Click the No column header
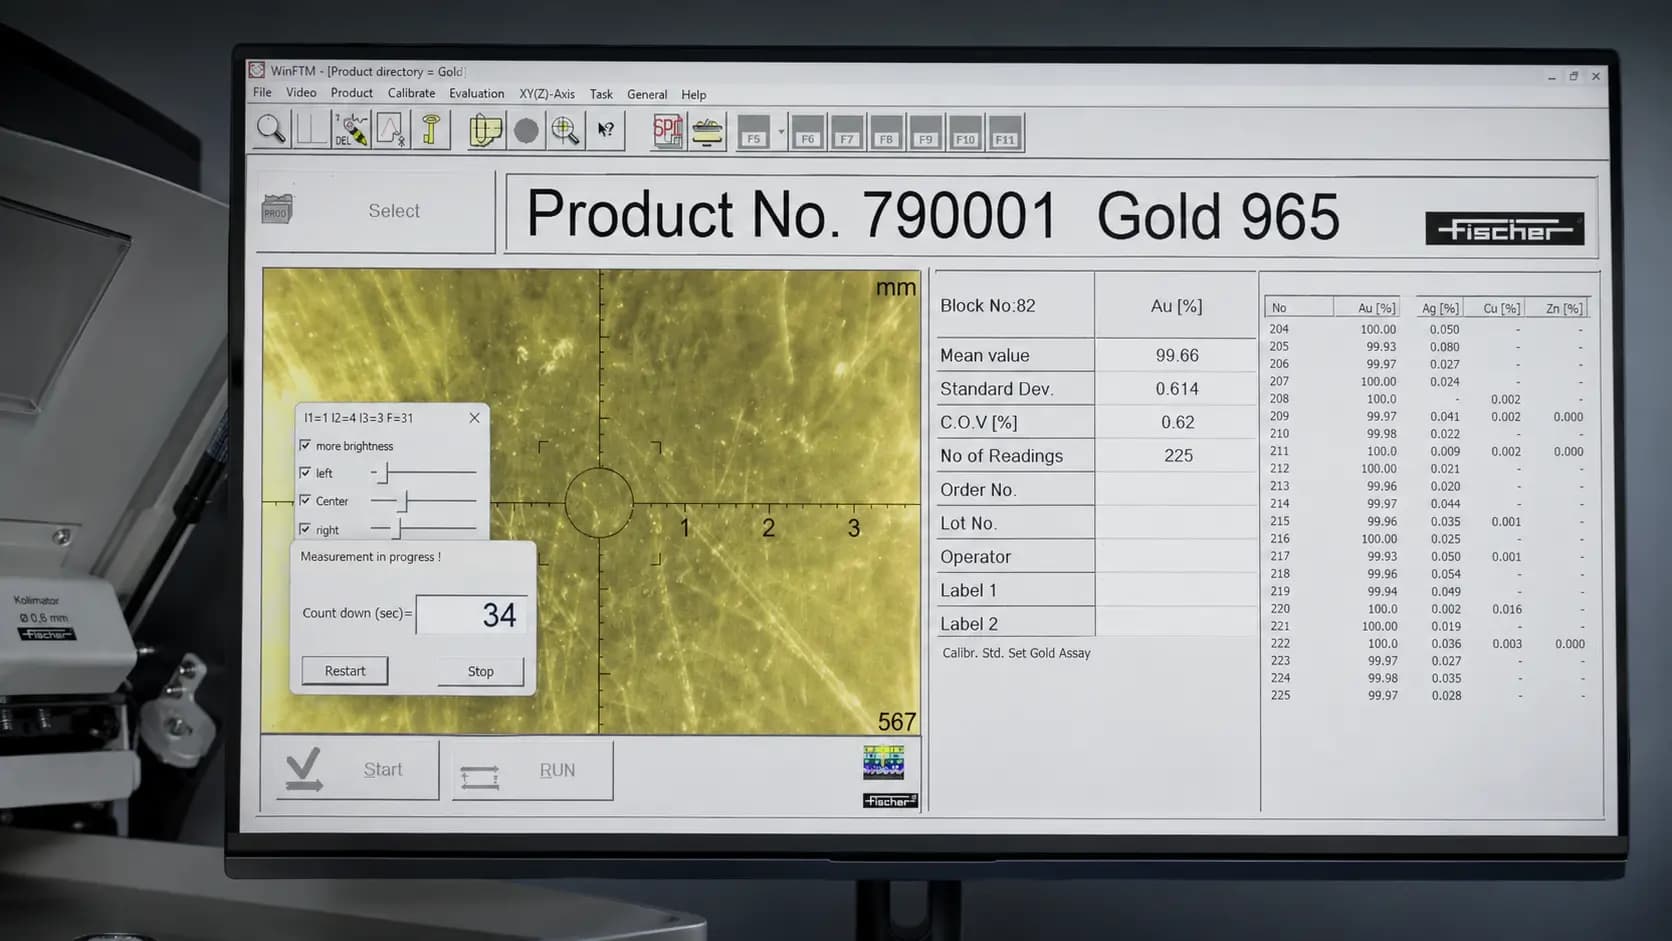Image resolution: width=1672 pixels, height=941 pixels. point(1299,308)
